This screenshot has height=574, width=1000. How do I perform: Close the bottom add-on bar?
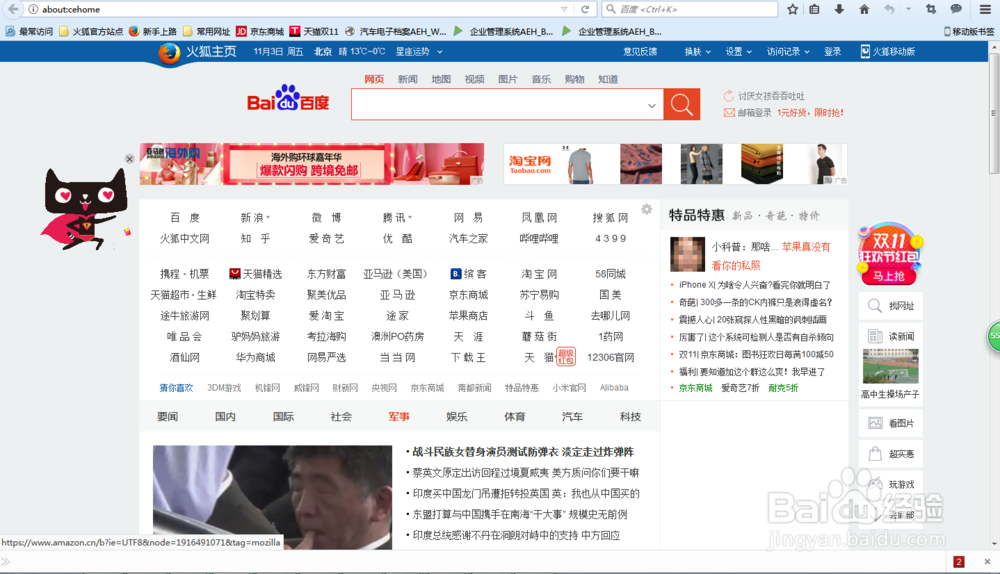(x=987, y=562)
